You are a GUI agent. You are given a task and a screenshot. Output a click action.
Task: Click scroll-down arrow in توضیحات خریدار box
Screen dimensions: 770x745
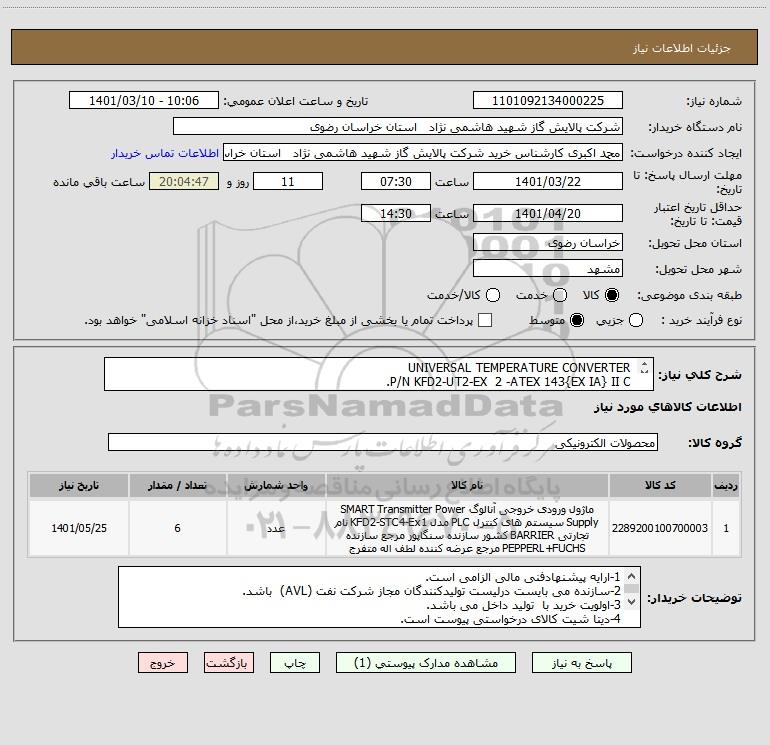[x=632, y=602]
